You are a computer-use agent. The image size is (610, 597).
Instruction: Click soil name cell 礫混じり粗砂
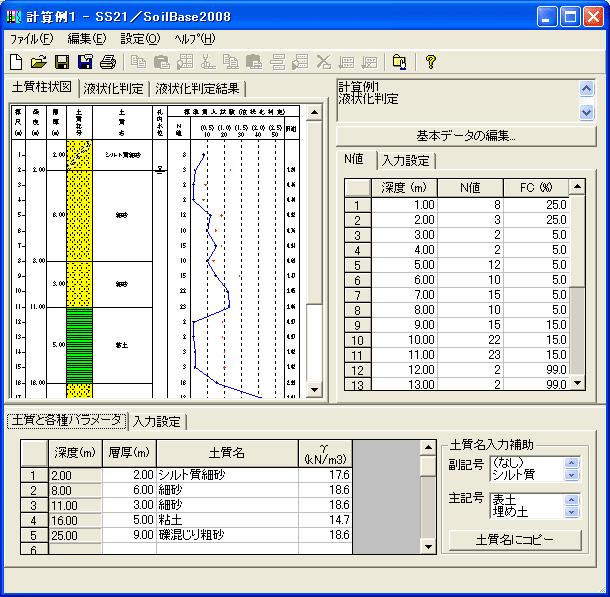point(227,535)
